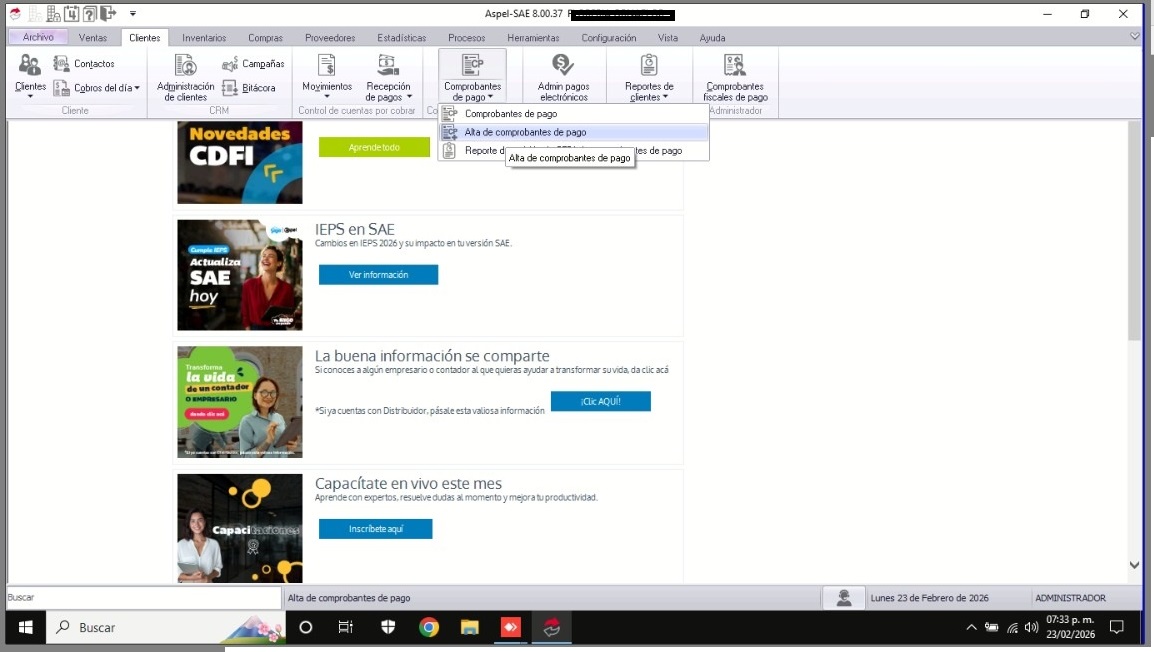
Task: Click the ¡Clic AQUÍ! button
Action: 601,401
